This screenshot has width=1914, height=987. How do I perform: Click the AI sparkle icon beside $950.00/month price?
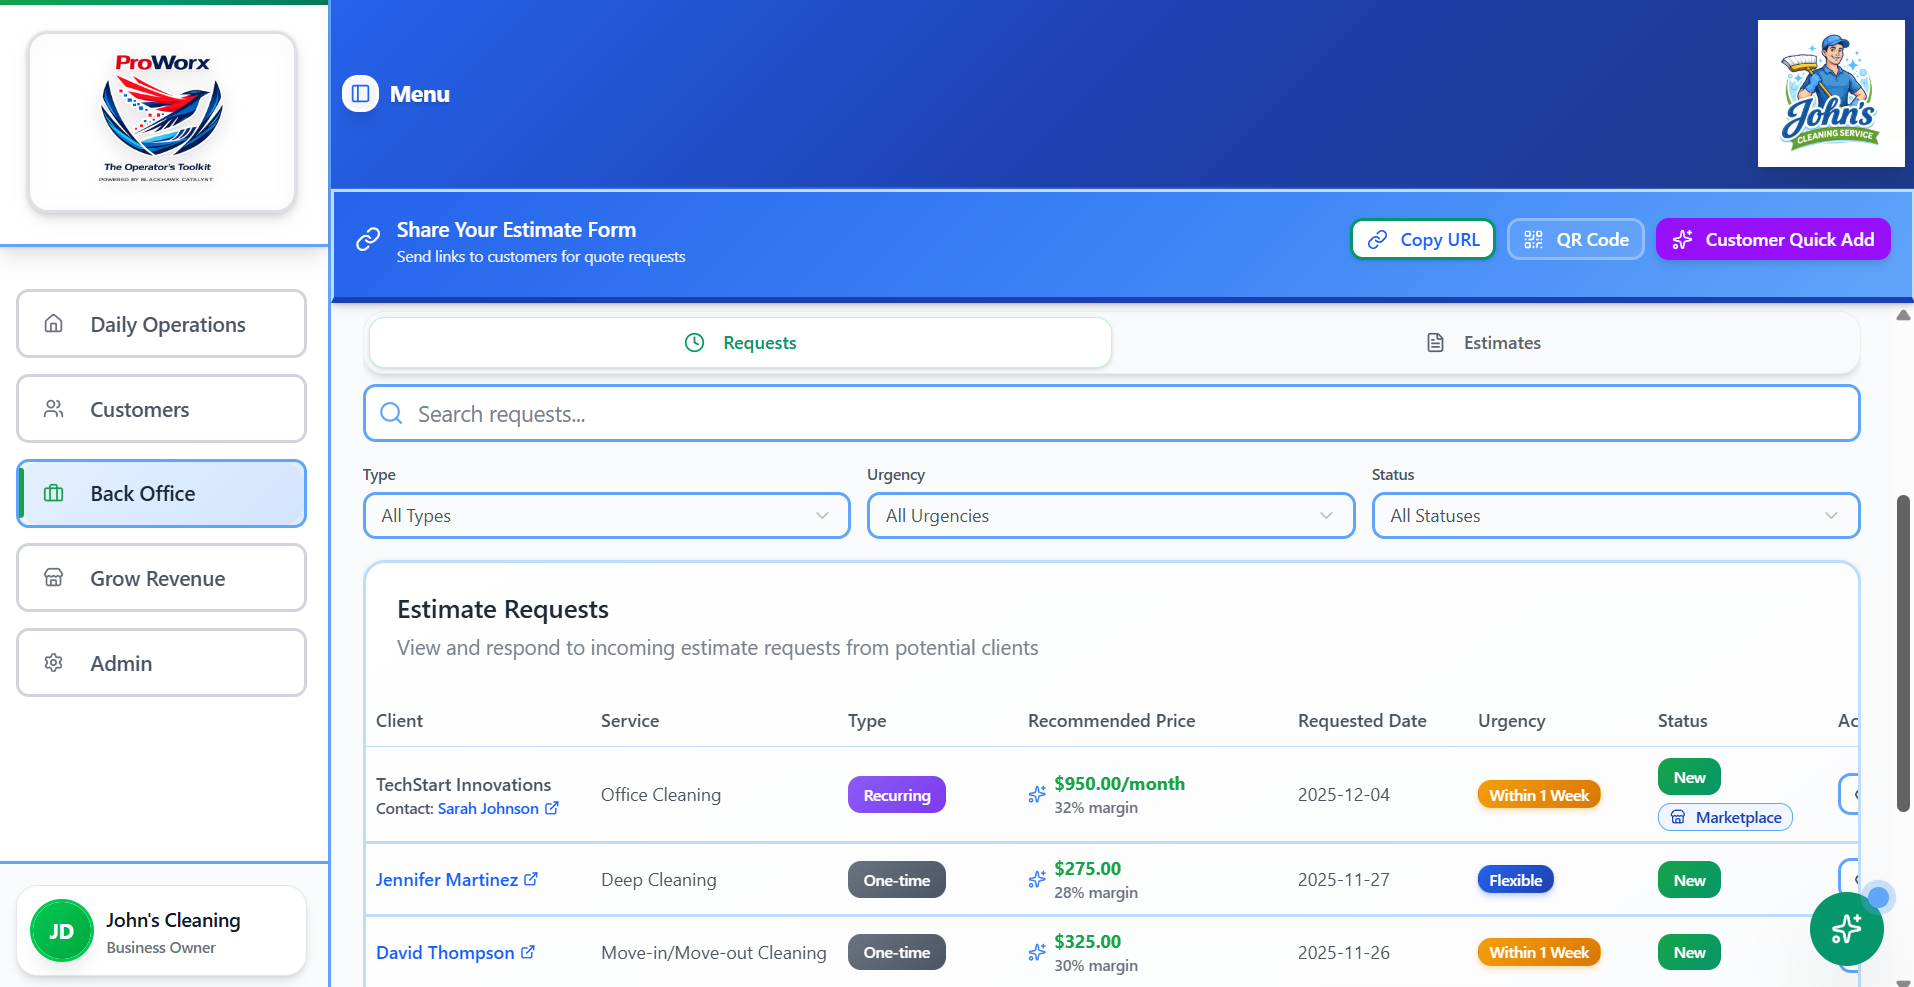coord(1036,794)
